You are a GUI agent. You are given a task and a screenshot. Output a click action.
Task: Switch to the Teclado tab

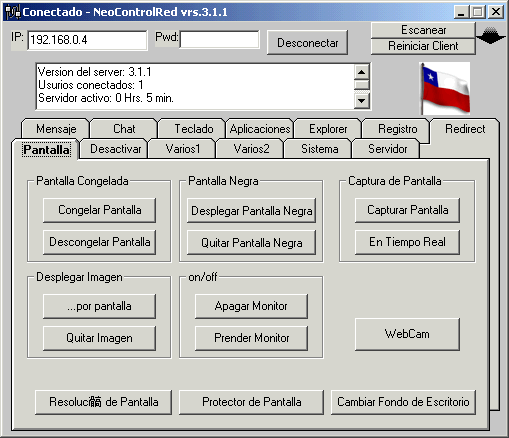(194, 129)
